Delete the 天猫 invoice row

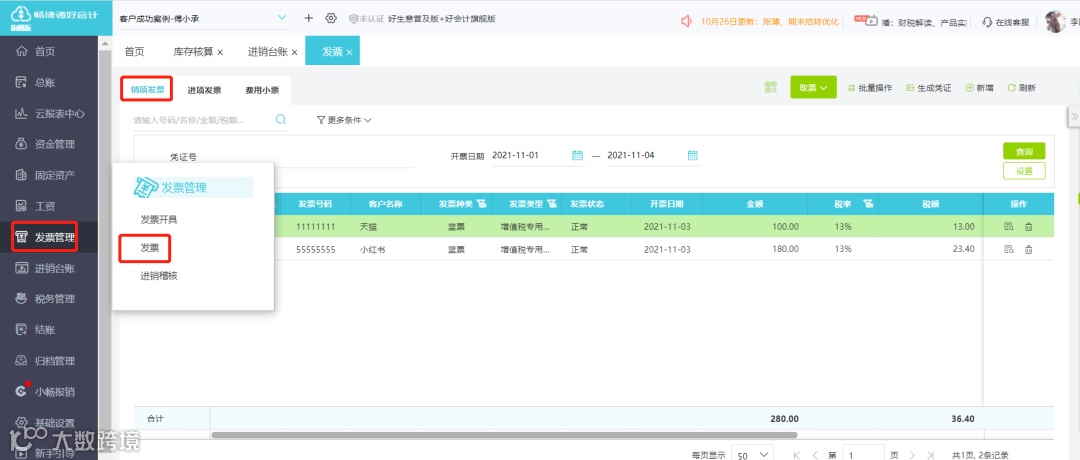[1028, 227]
